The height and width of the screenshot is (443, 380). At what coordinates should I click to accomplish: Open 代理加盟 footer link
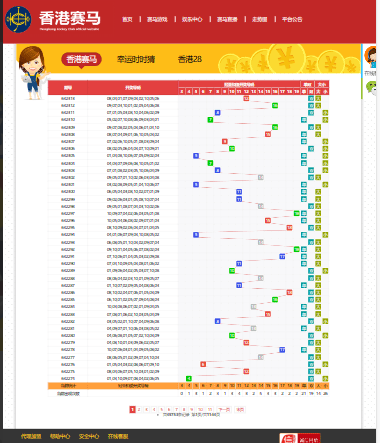click(31, 436)
